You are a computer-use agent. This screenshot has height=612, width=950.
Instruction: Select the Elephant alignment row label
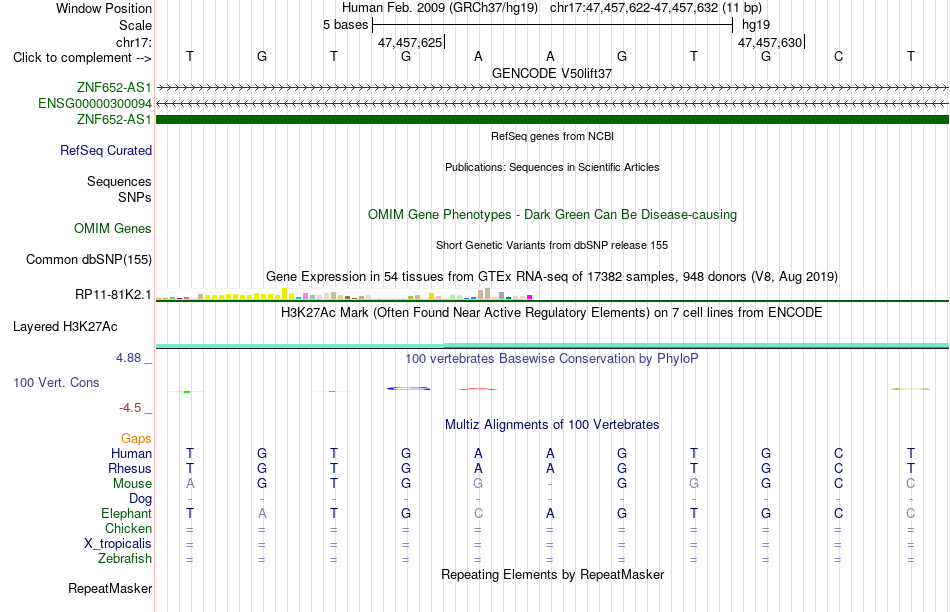pos(126,513)
